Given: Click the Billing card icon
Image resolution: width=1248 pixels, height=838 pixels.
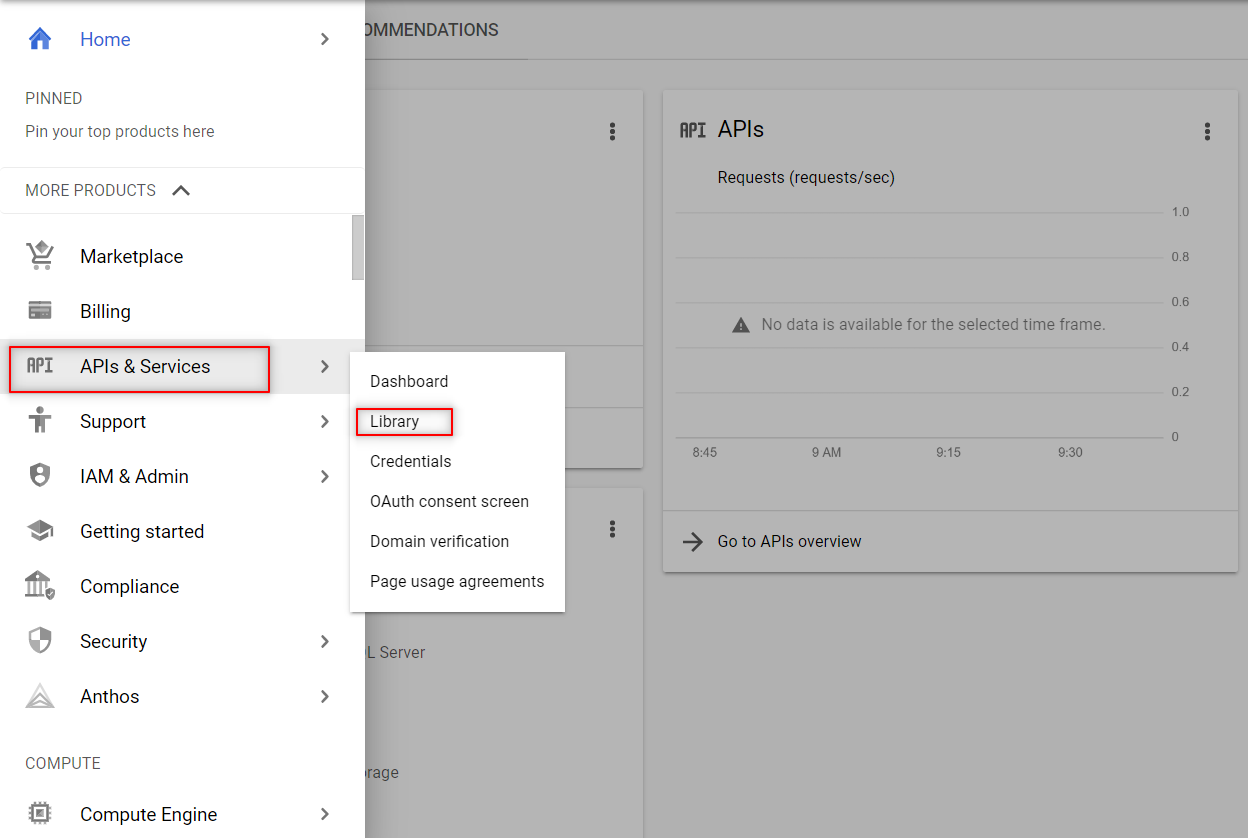Looking at the screenshot, I should coord(40,311).
